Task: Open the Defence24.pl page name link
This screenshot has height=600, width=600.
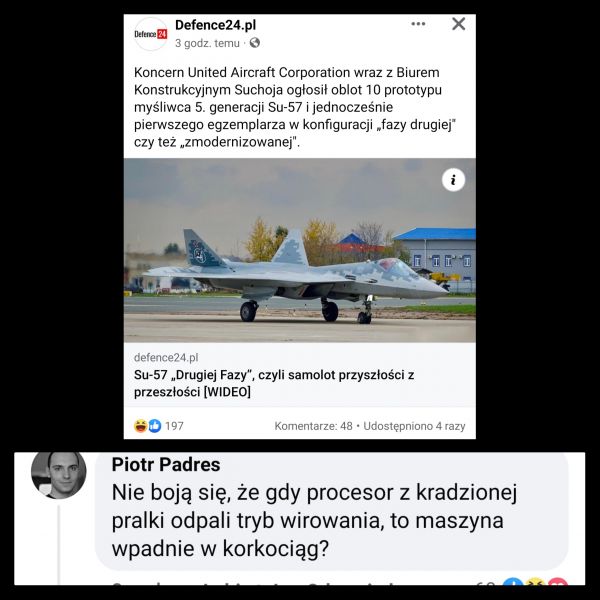Action: tap(215, 25)
